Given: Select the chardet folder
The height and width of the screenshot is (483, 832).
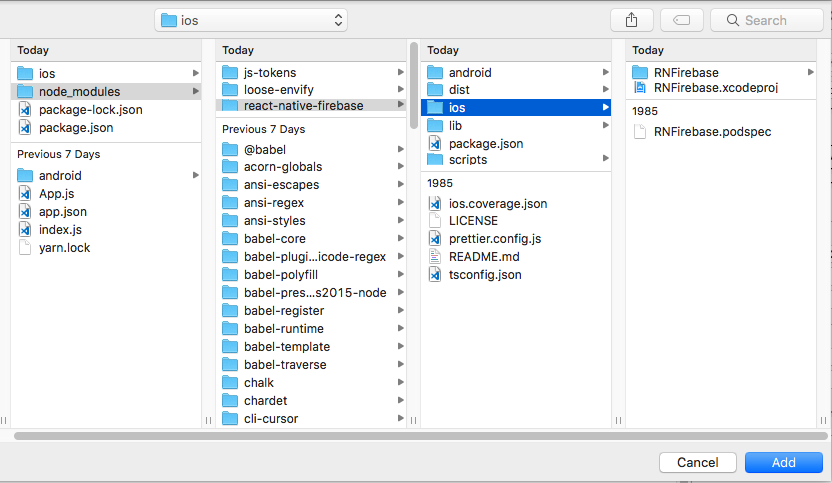Looking at the screenshot, I should click(311, 401).
